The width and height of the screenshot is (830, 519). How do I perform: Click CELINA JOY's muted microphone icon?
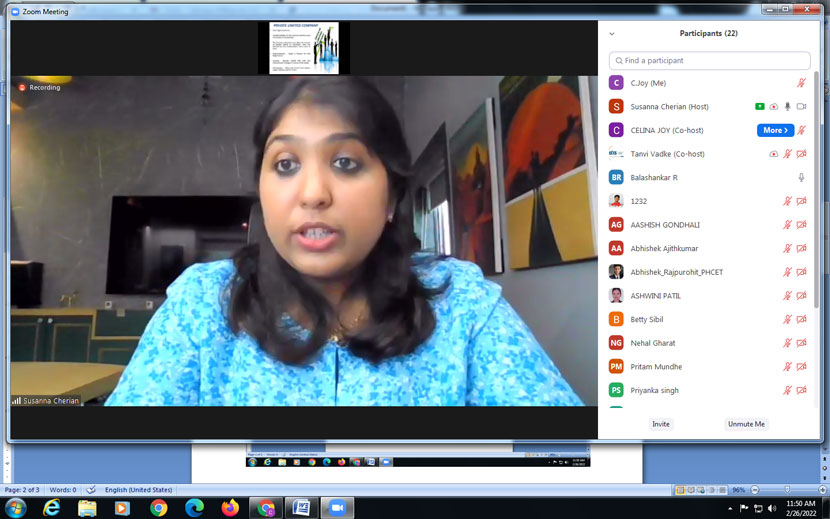[801, 130]
